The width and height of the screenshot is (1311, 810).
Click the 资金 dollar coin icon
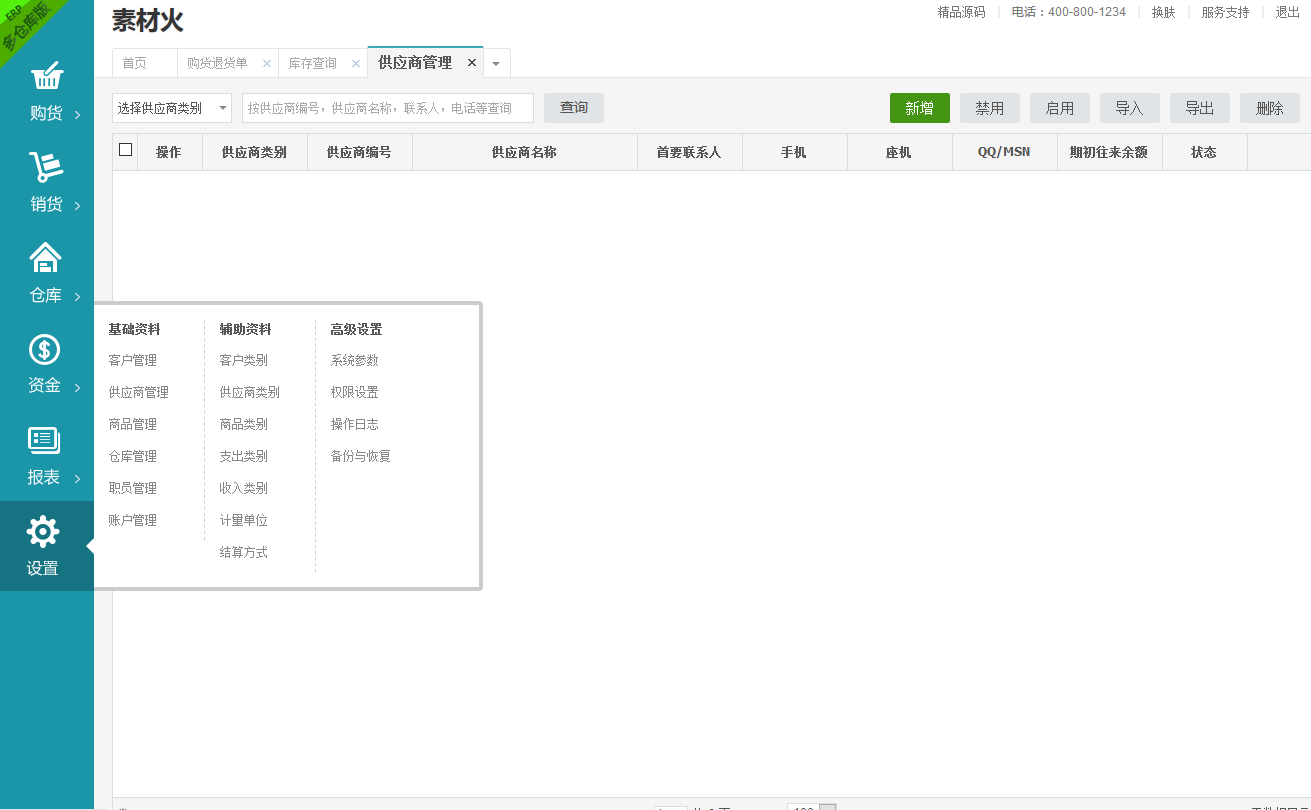(x=45, y=350)
